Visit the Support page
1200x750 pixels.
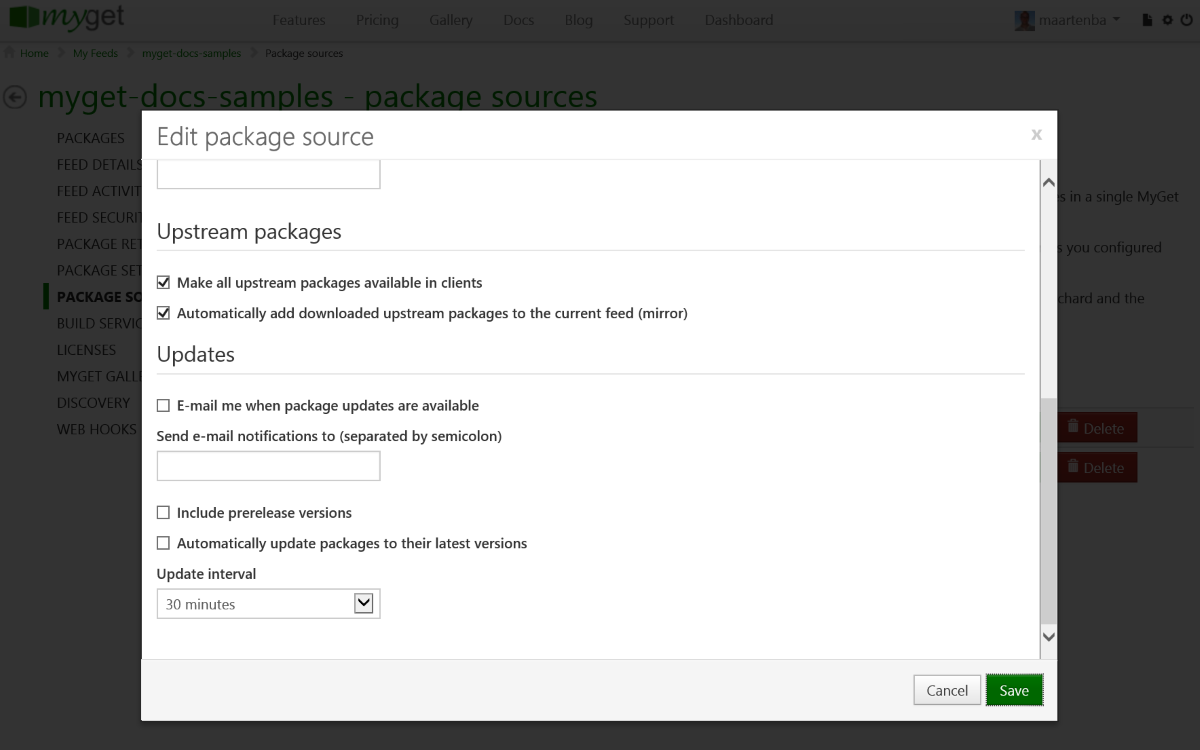coord(649,20)
